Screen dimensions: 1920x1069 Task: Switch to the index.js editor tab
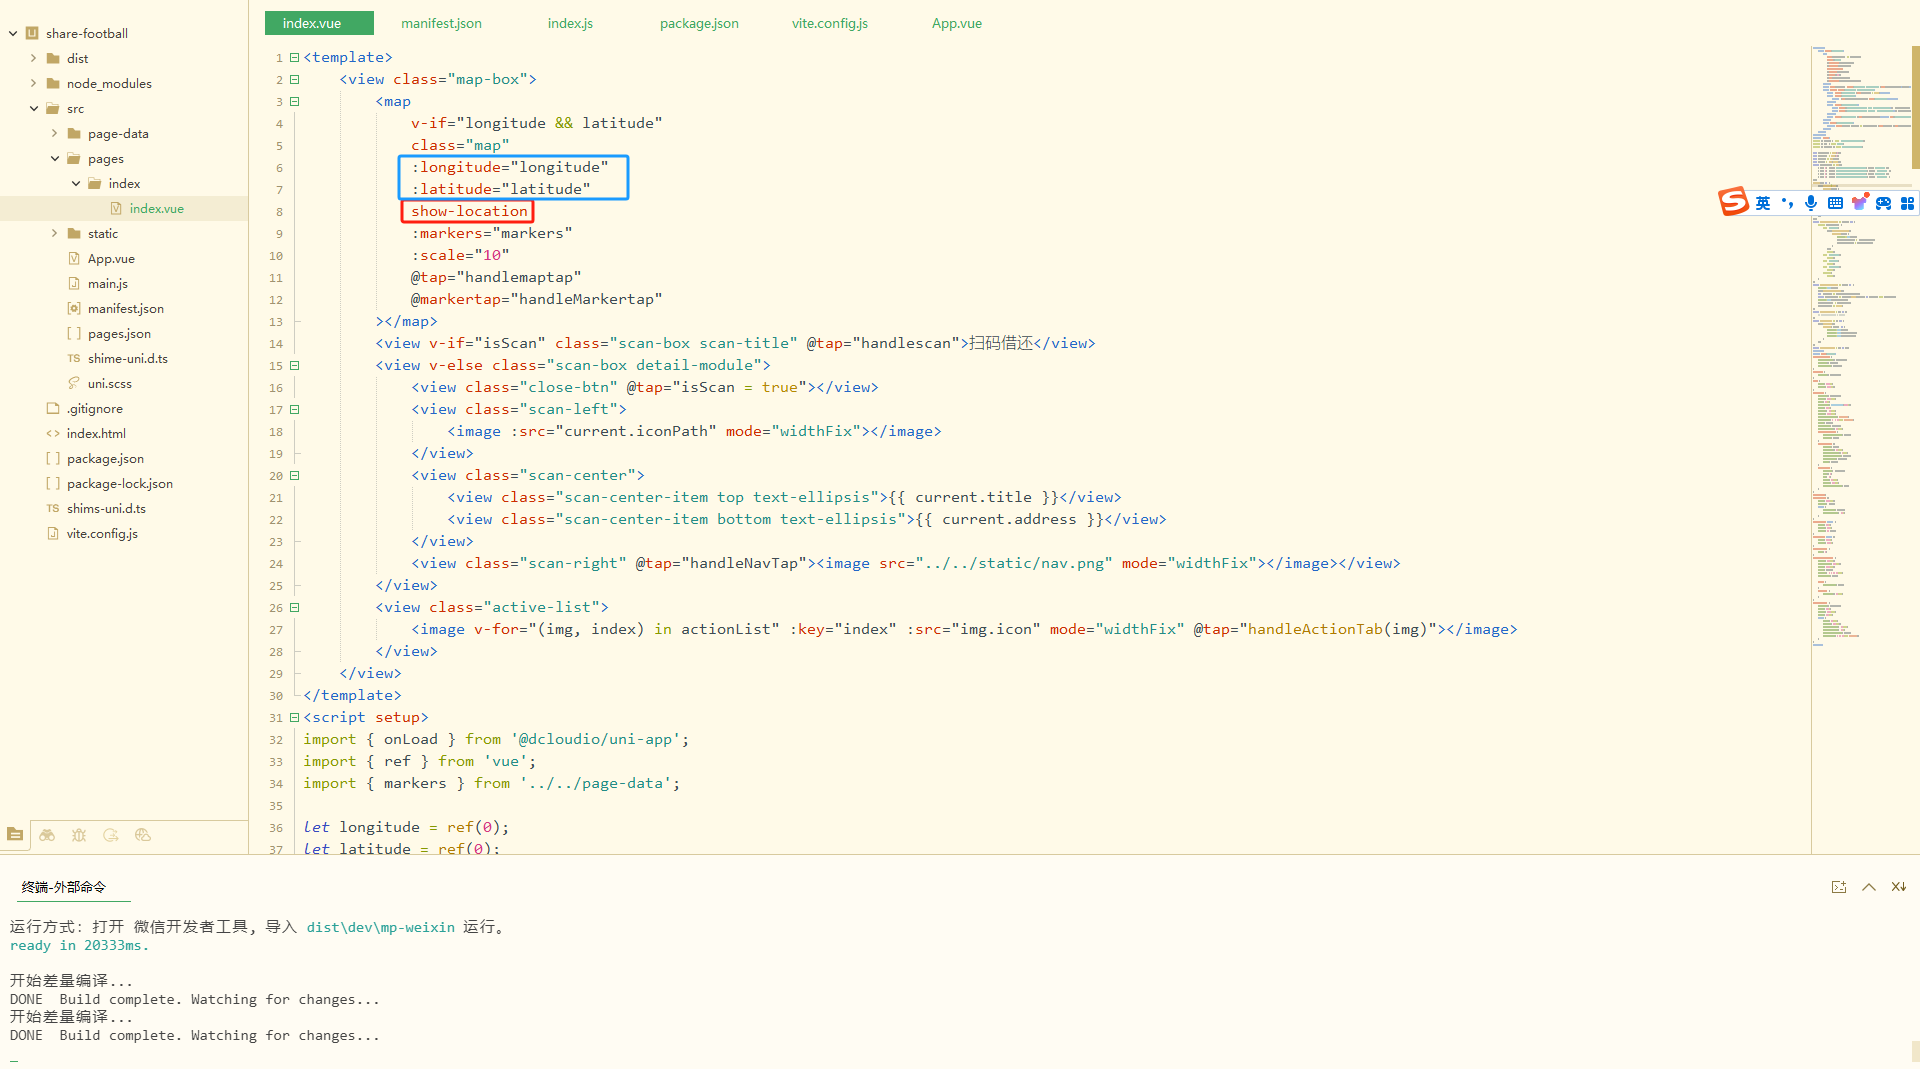570,23
